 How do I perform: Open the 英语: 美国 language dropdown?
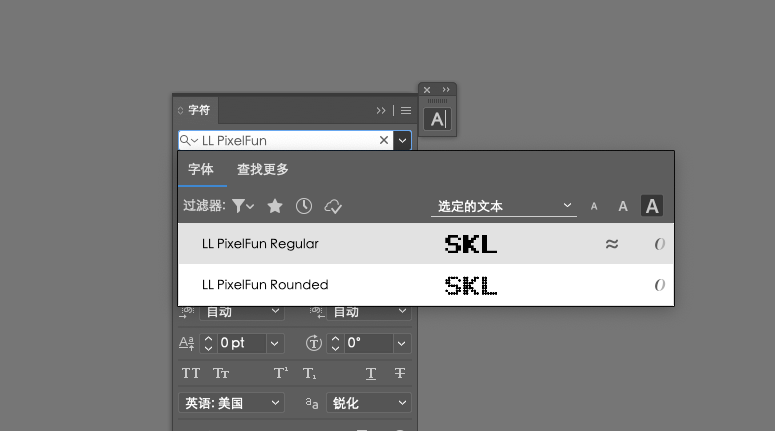(231, 403)
